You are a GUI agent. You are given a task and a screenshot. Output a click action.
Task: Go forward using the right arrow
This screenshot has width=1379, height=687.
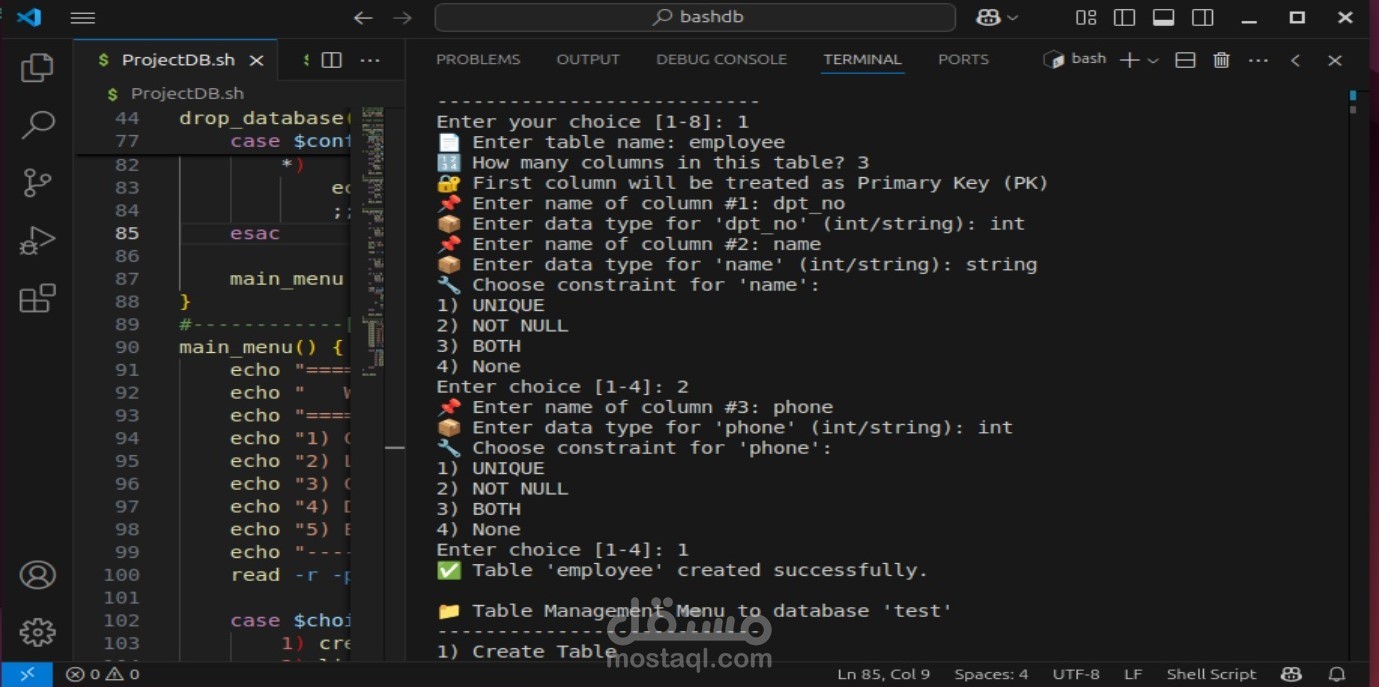pos(402,18)
